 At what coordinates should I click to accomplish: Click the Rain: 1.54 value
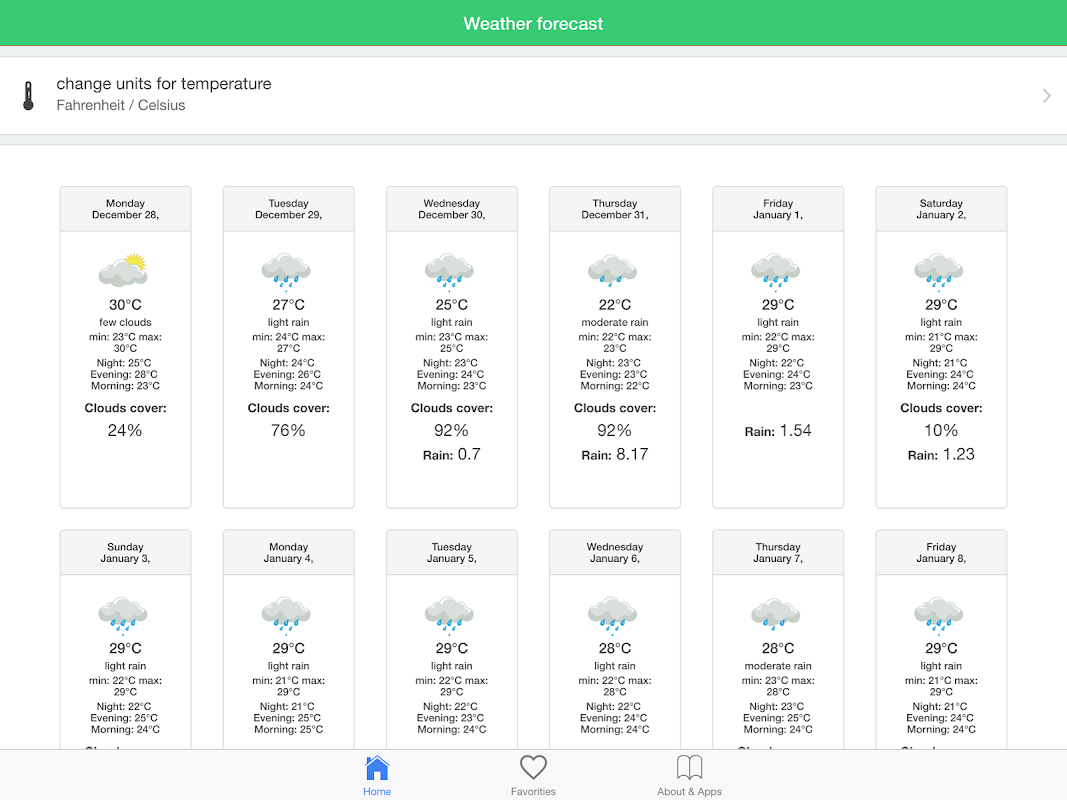778,431
